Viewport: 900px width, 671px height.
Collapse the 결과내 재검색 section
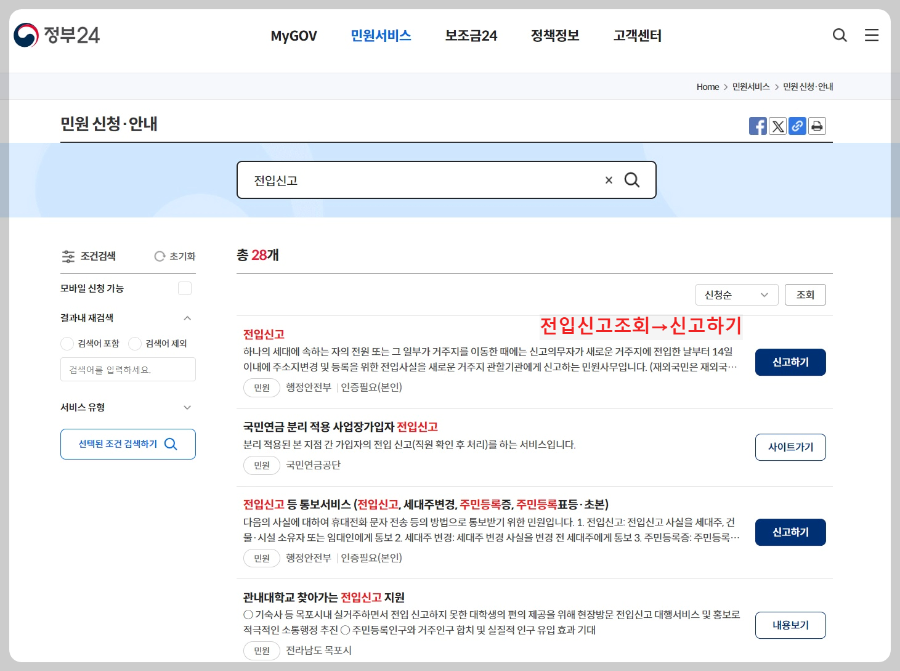186,319
